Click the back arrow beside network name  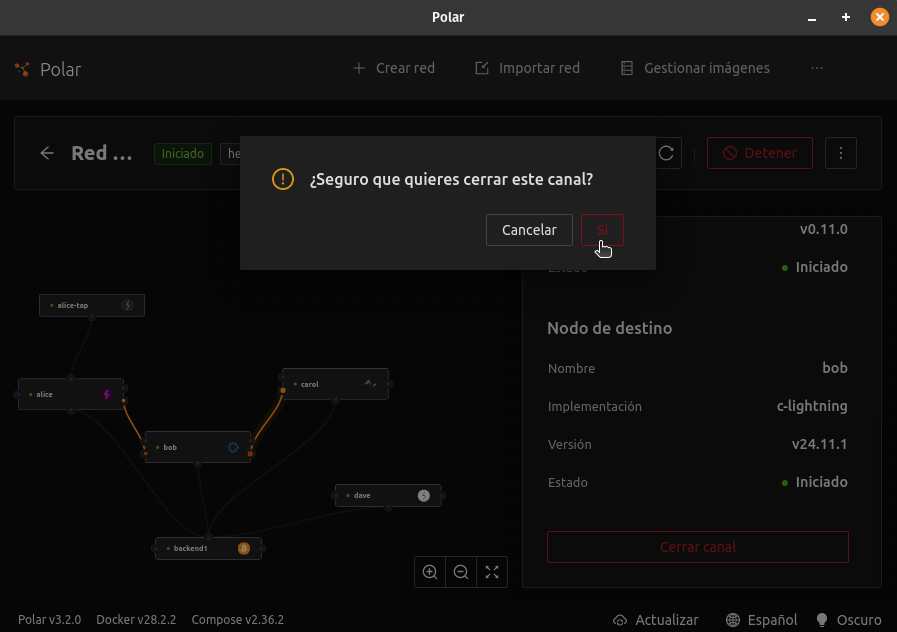pyautogui.click(x=47, y=153)
